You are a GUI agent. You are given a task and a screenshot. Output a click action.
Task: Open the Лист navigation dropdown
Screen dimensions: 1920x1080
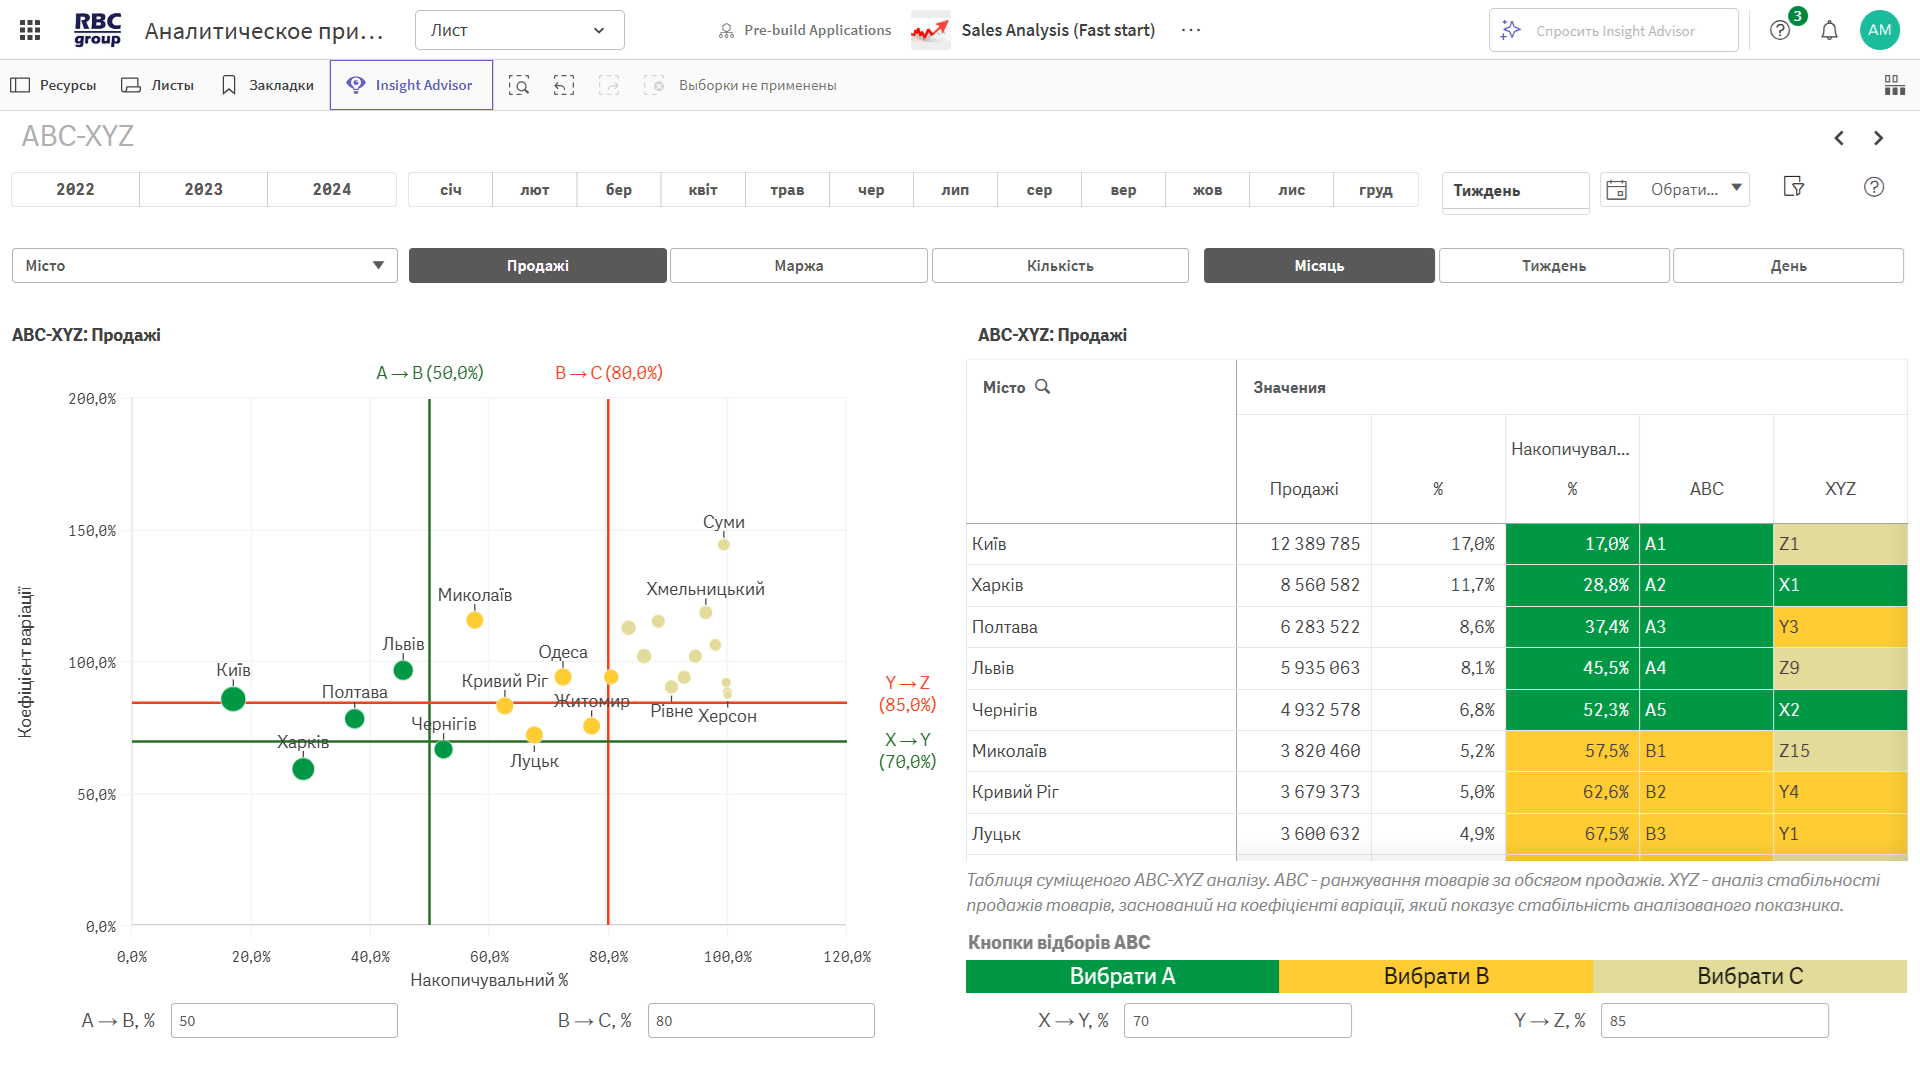pos(519,30)
